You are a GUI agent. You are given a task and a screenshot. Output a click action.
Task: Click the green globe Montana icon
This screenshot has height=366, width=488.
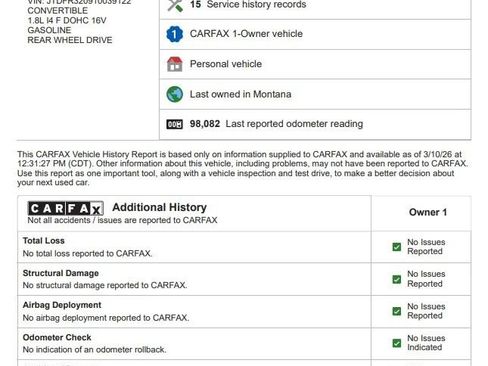(175, 94)
